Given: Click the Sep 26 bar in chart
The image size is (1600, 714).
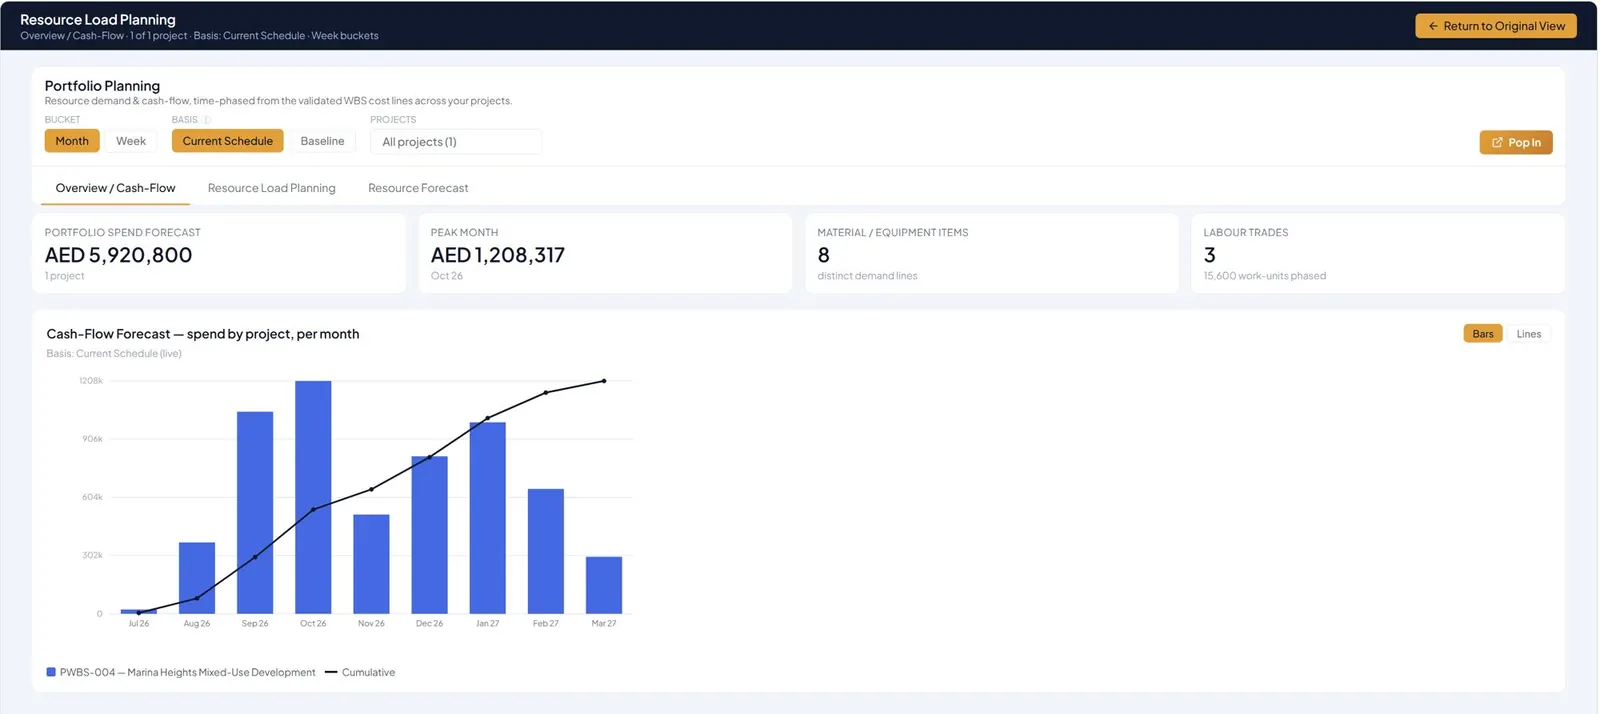Looking at the screenshot, I should [x=255, y=512].
